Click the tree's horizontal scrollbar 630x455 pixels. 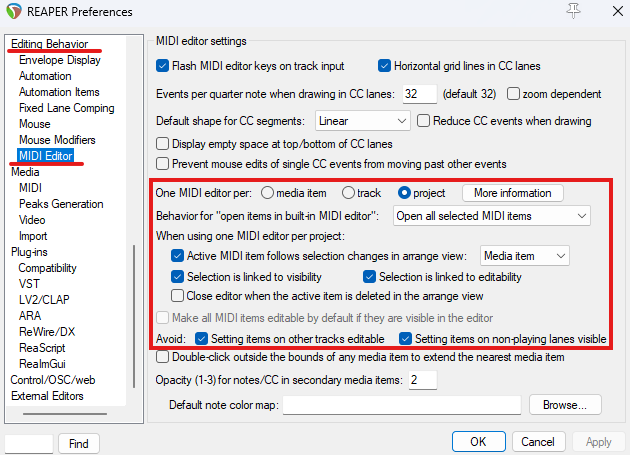click(65, 414)
